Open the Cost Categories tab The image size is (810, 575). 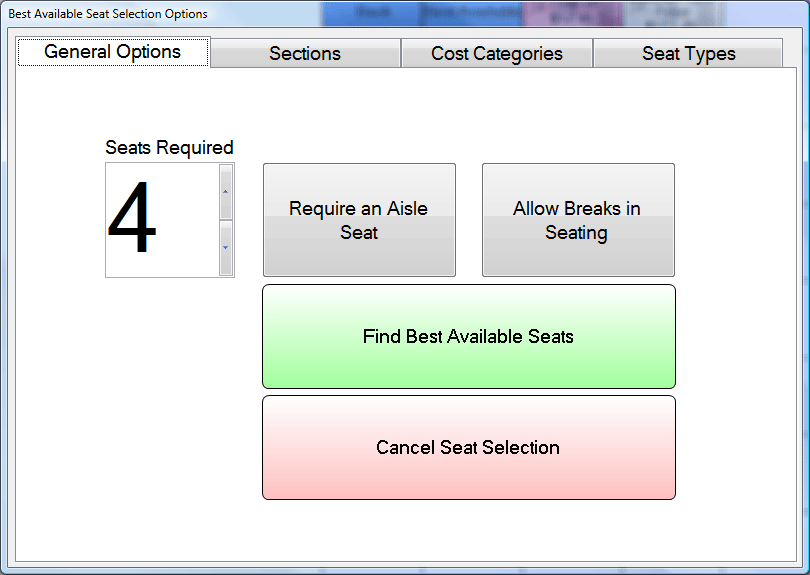pos(497,54)
